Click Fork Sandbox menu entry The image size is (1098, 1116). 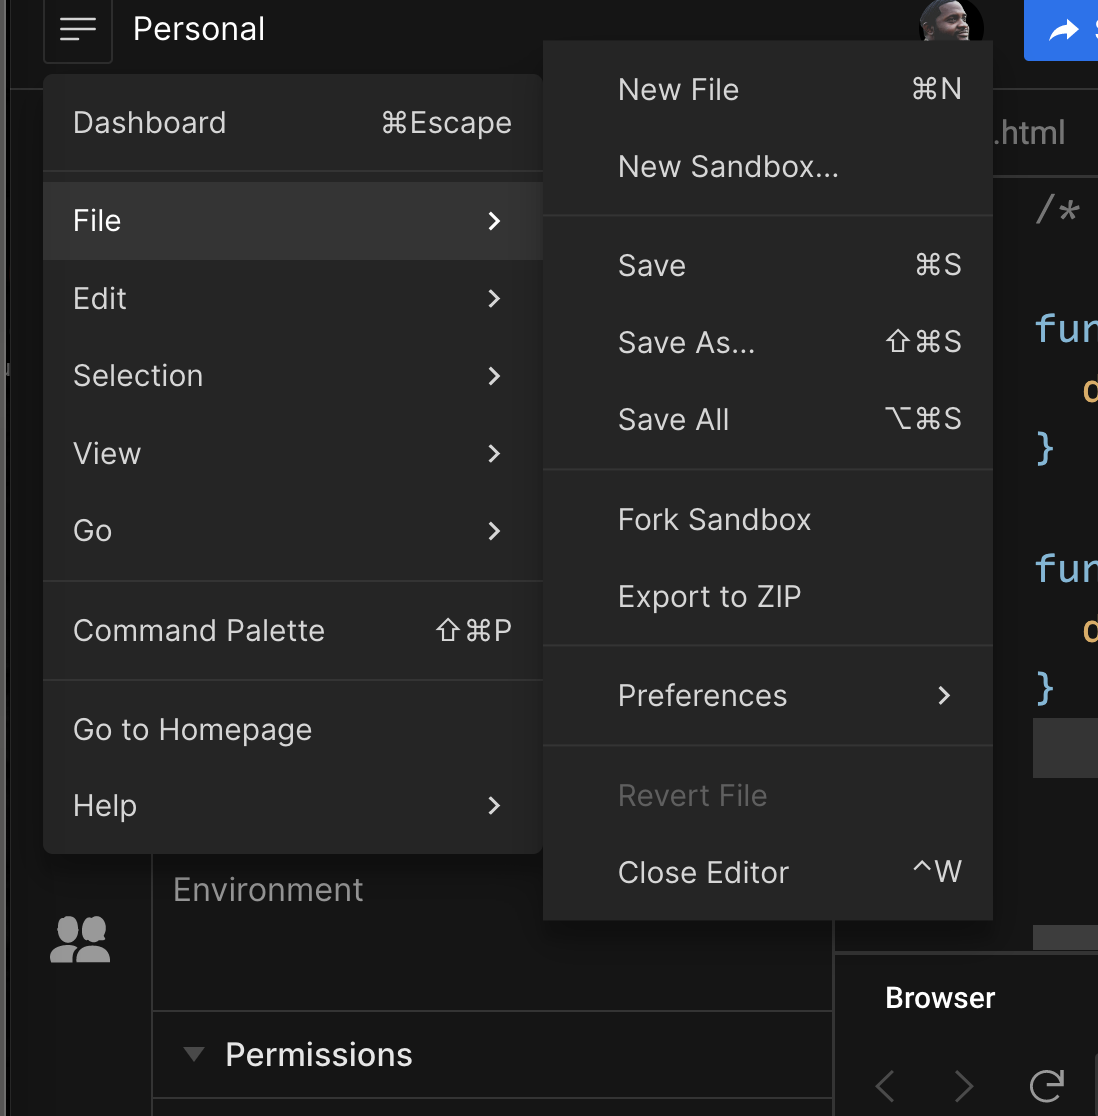[715, 520]
